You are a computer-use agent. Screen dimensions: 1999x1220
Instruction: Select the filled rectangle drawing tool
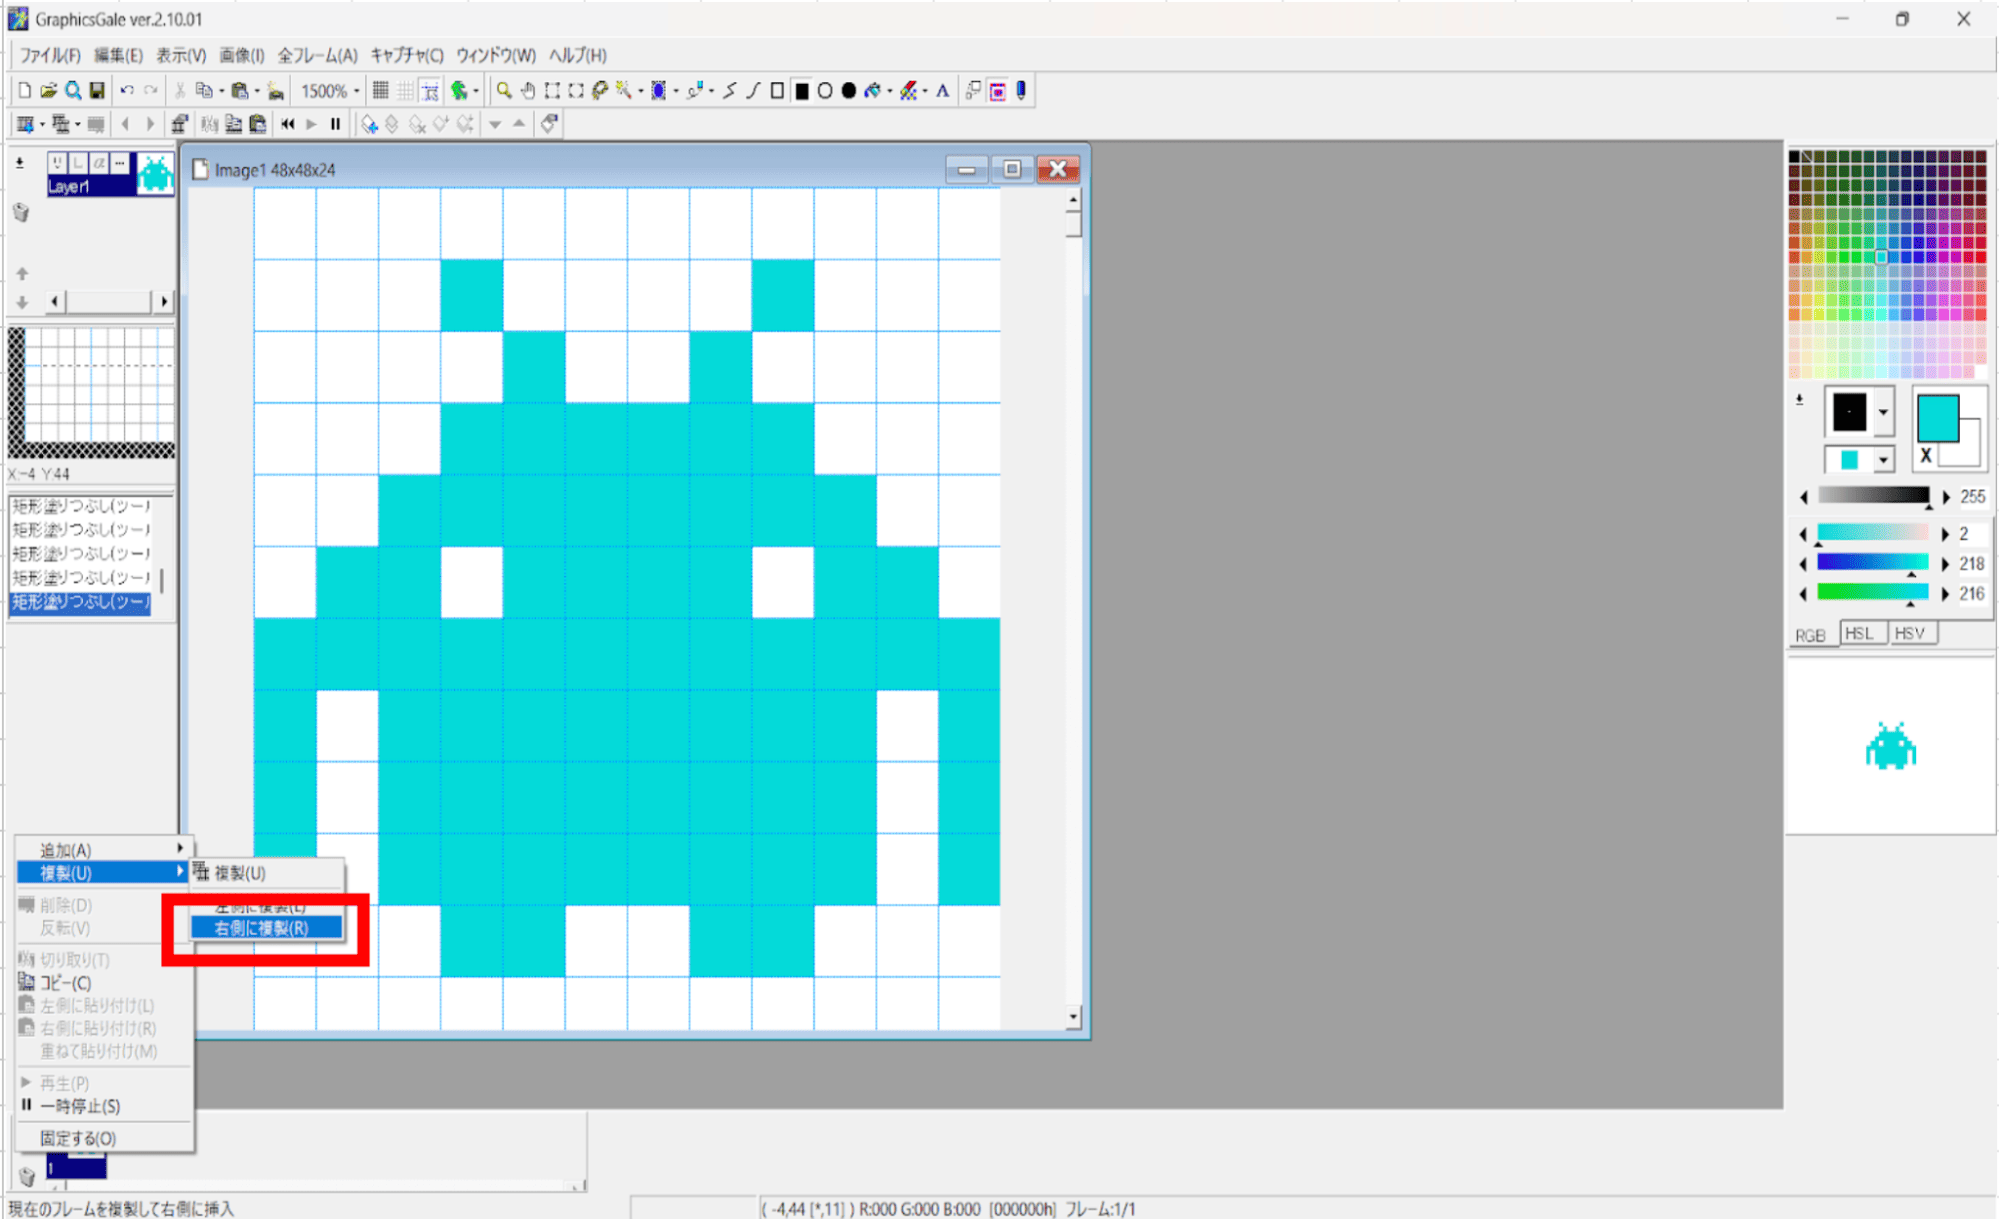(x=803, y=91)
